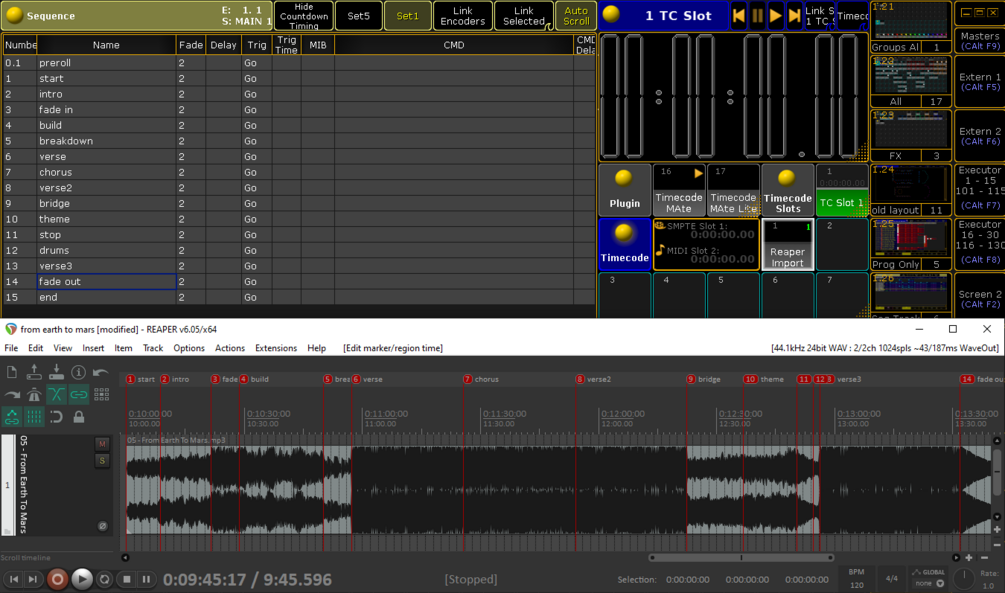Click the Hide Countdown Timing button

pyautogui.click(x=304, y=15)
